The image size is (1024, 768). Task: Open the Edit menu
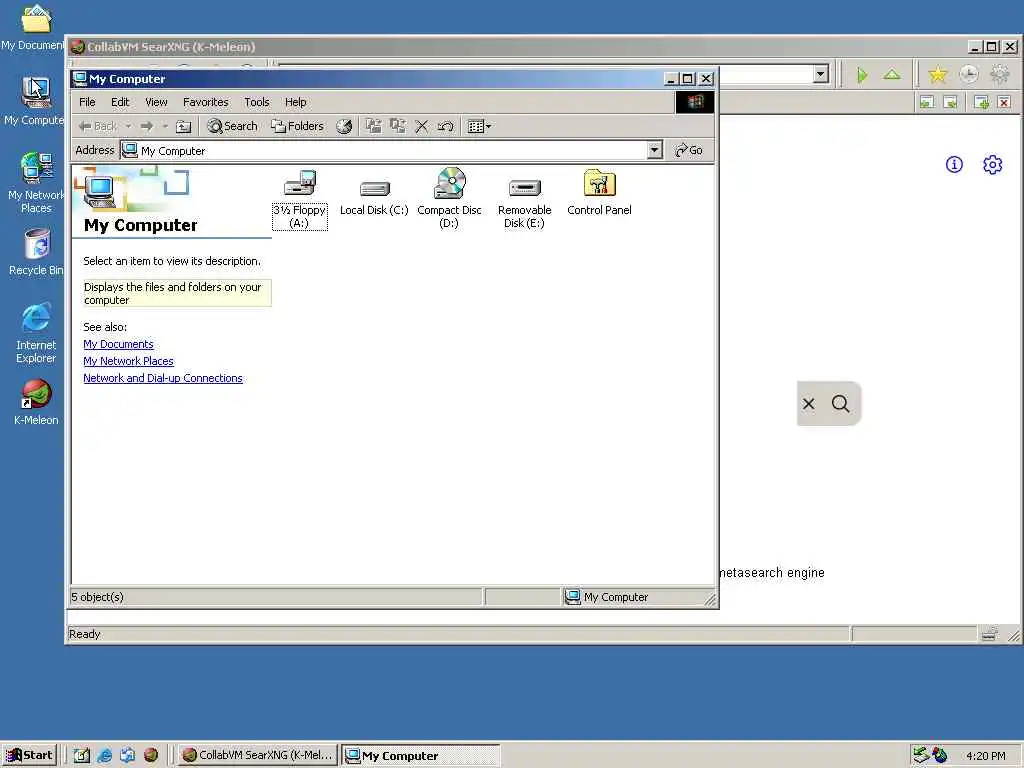coord(120,102)
